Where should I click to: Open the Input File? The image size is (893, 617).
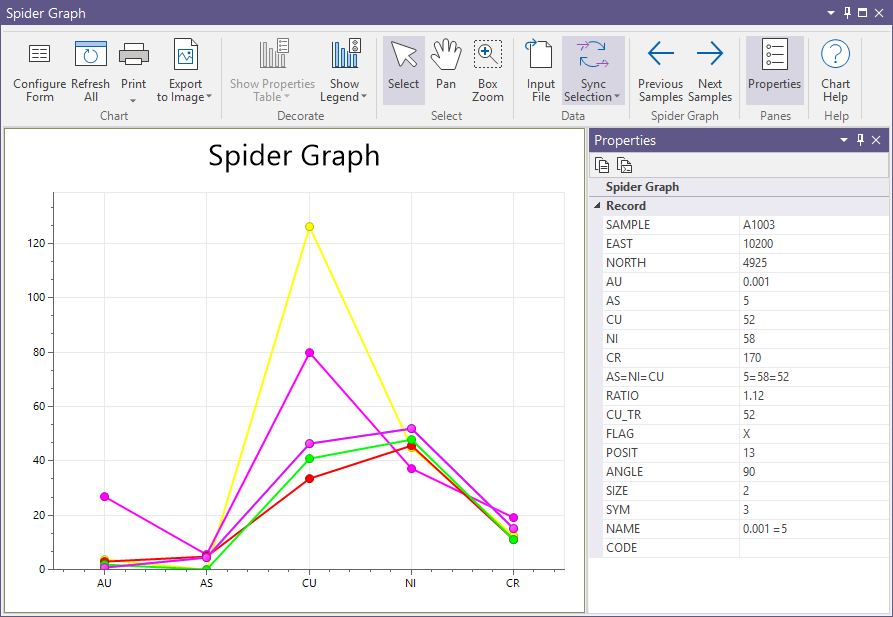(x=541, y=71)
